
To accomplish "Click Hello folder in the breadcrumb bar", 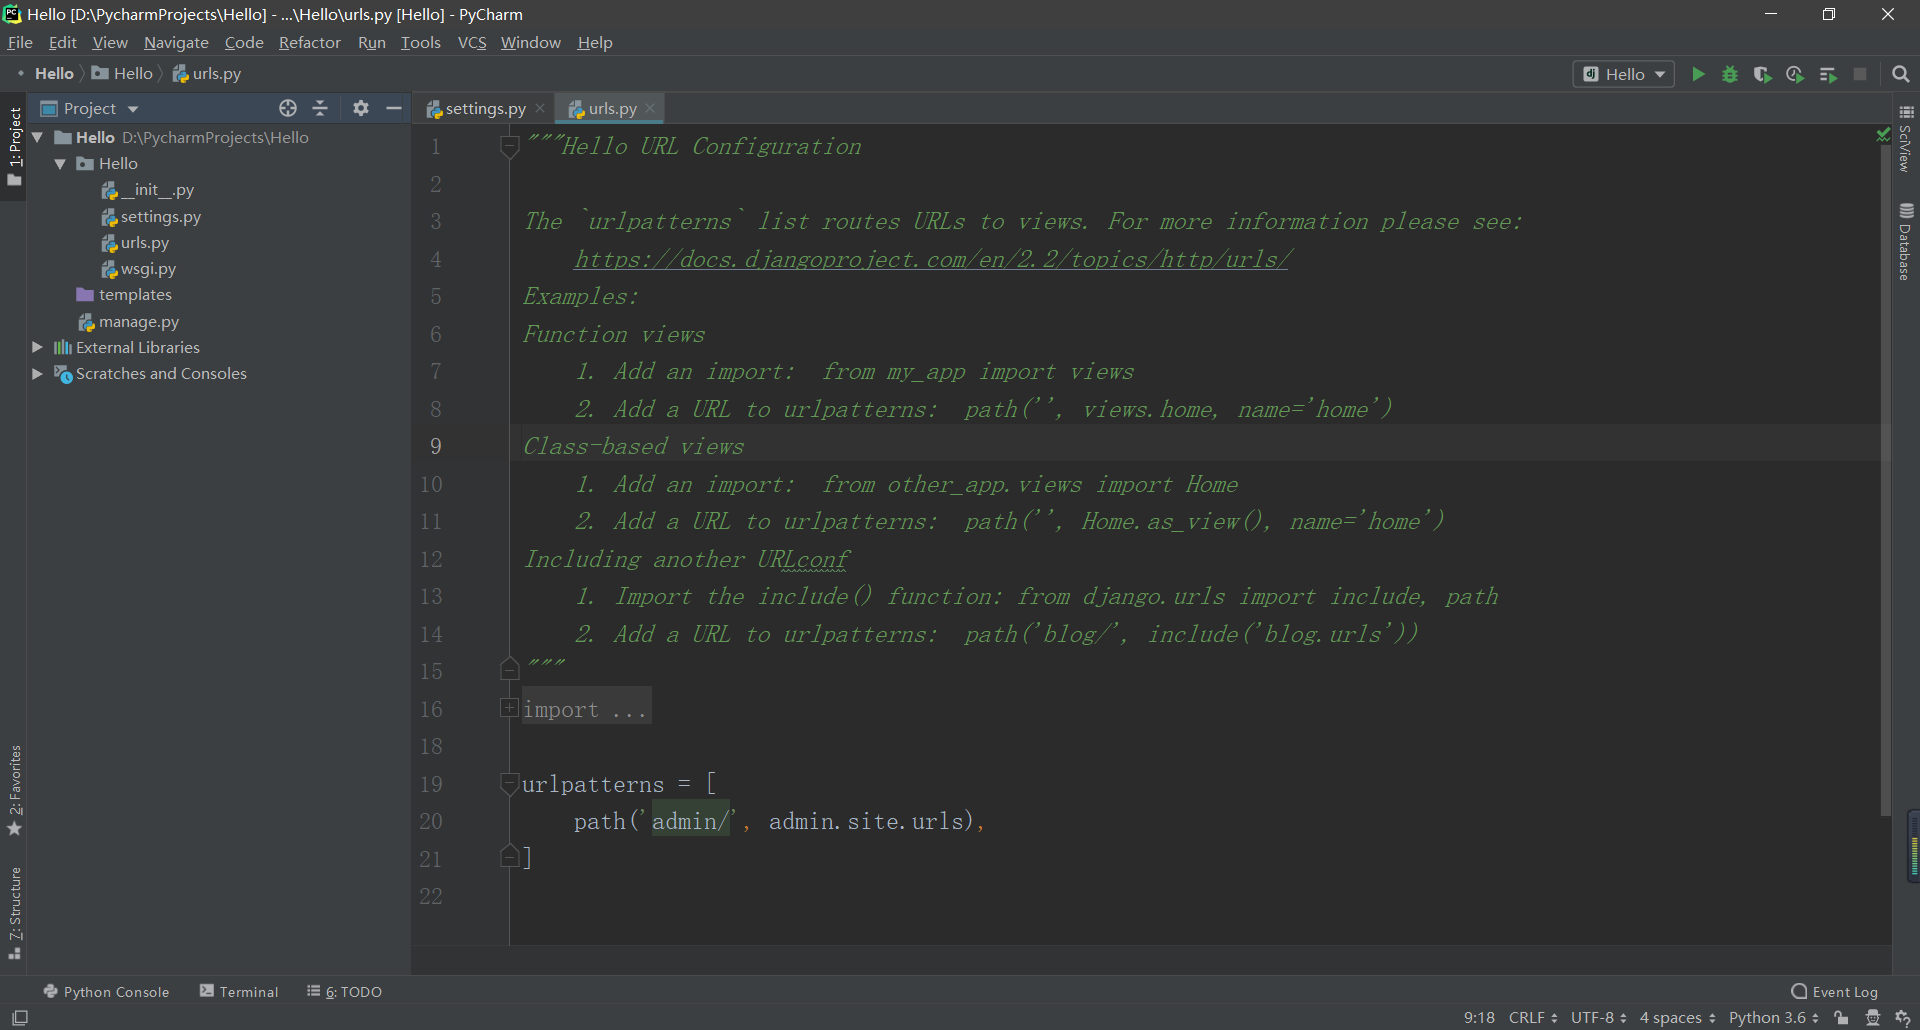I will pyautogui.click(x=122, y=73).
